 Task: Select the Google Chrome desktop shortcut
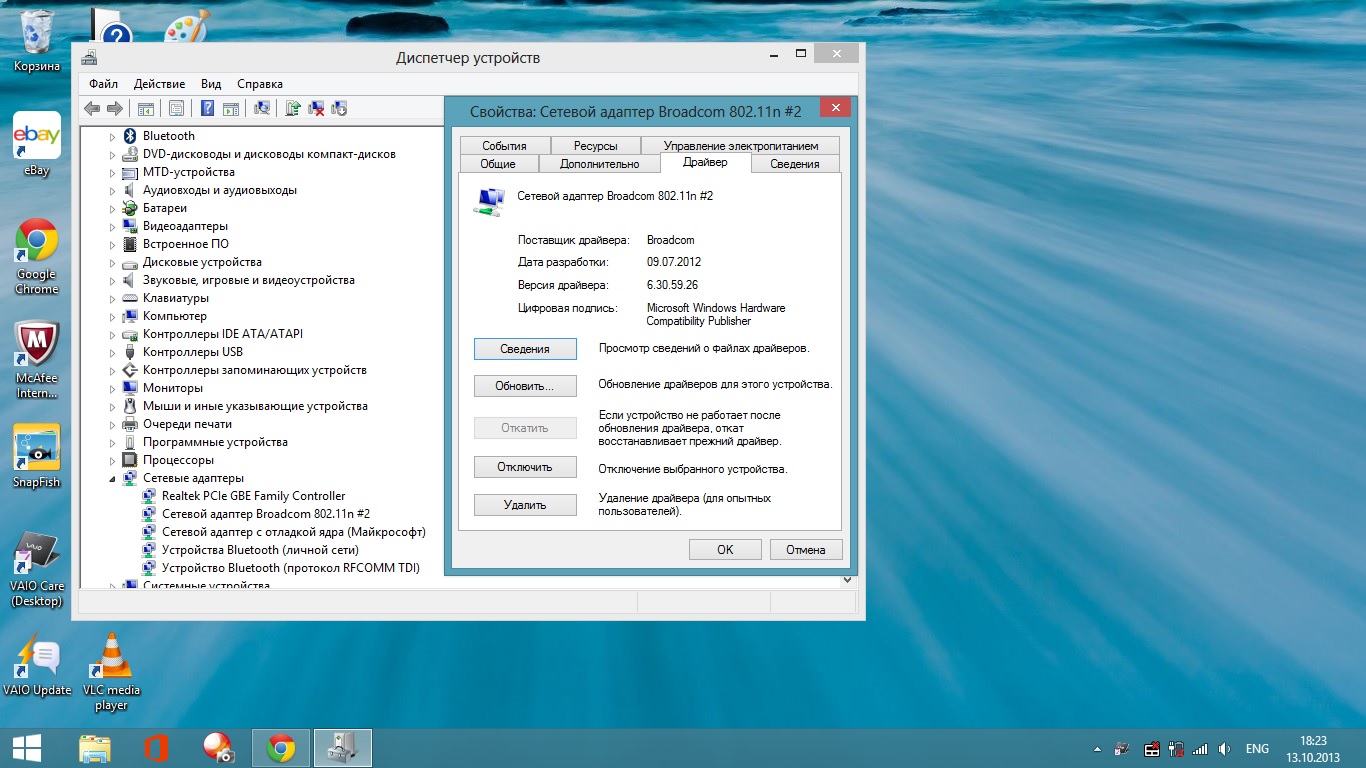tap(37, 256)
